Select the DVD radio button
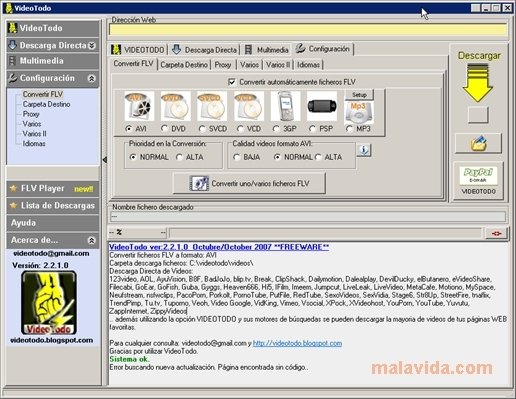The height and width of the screenshot is (399, 516). point(164,128)
